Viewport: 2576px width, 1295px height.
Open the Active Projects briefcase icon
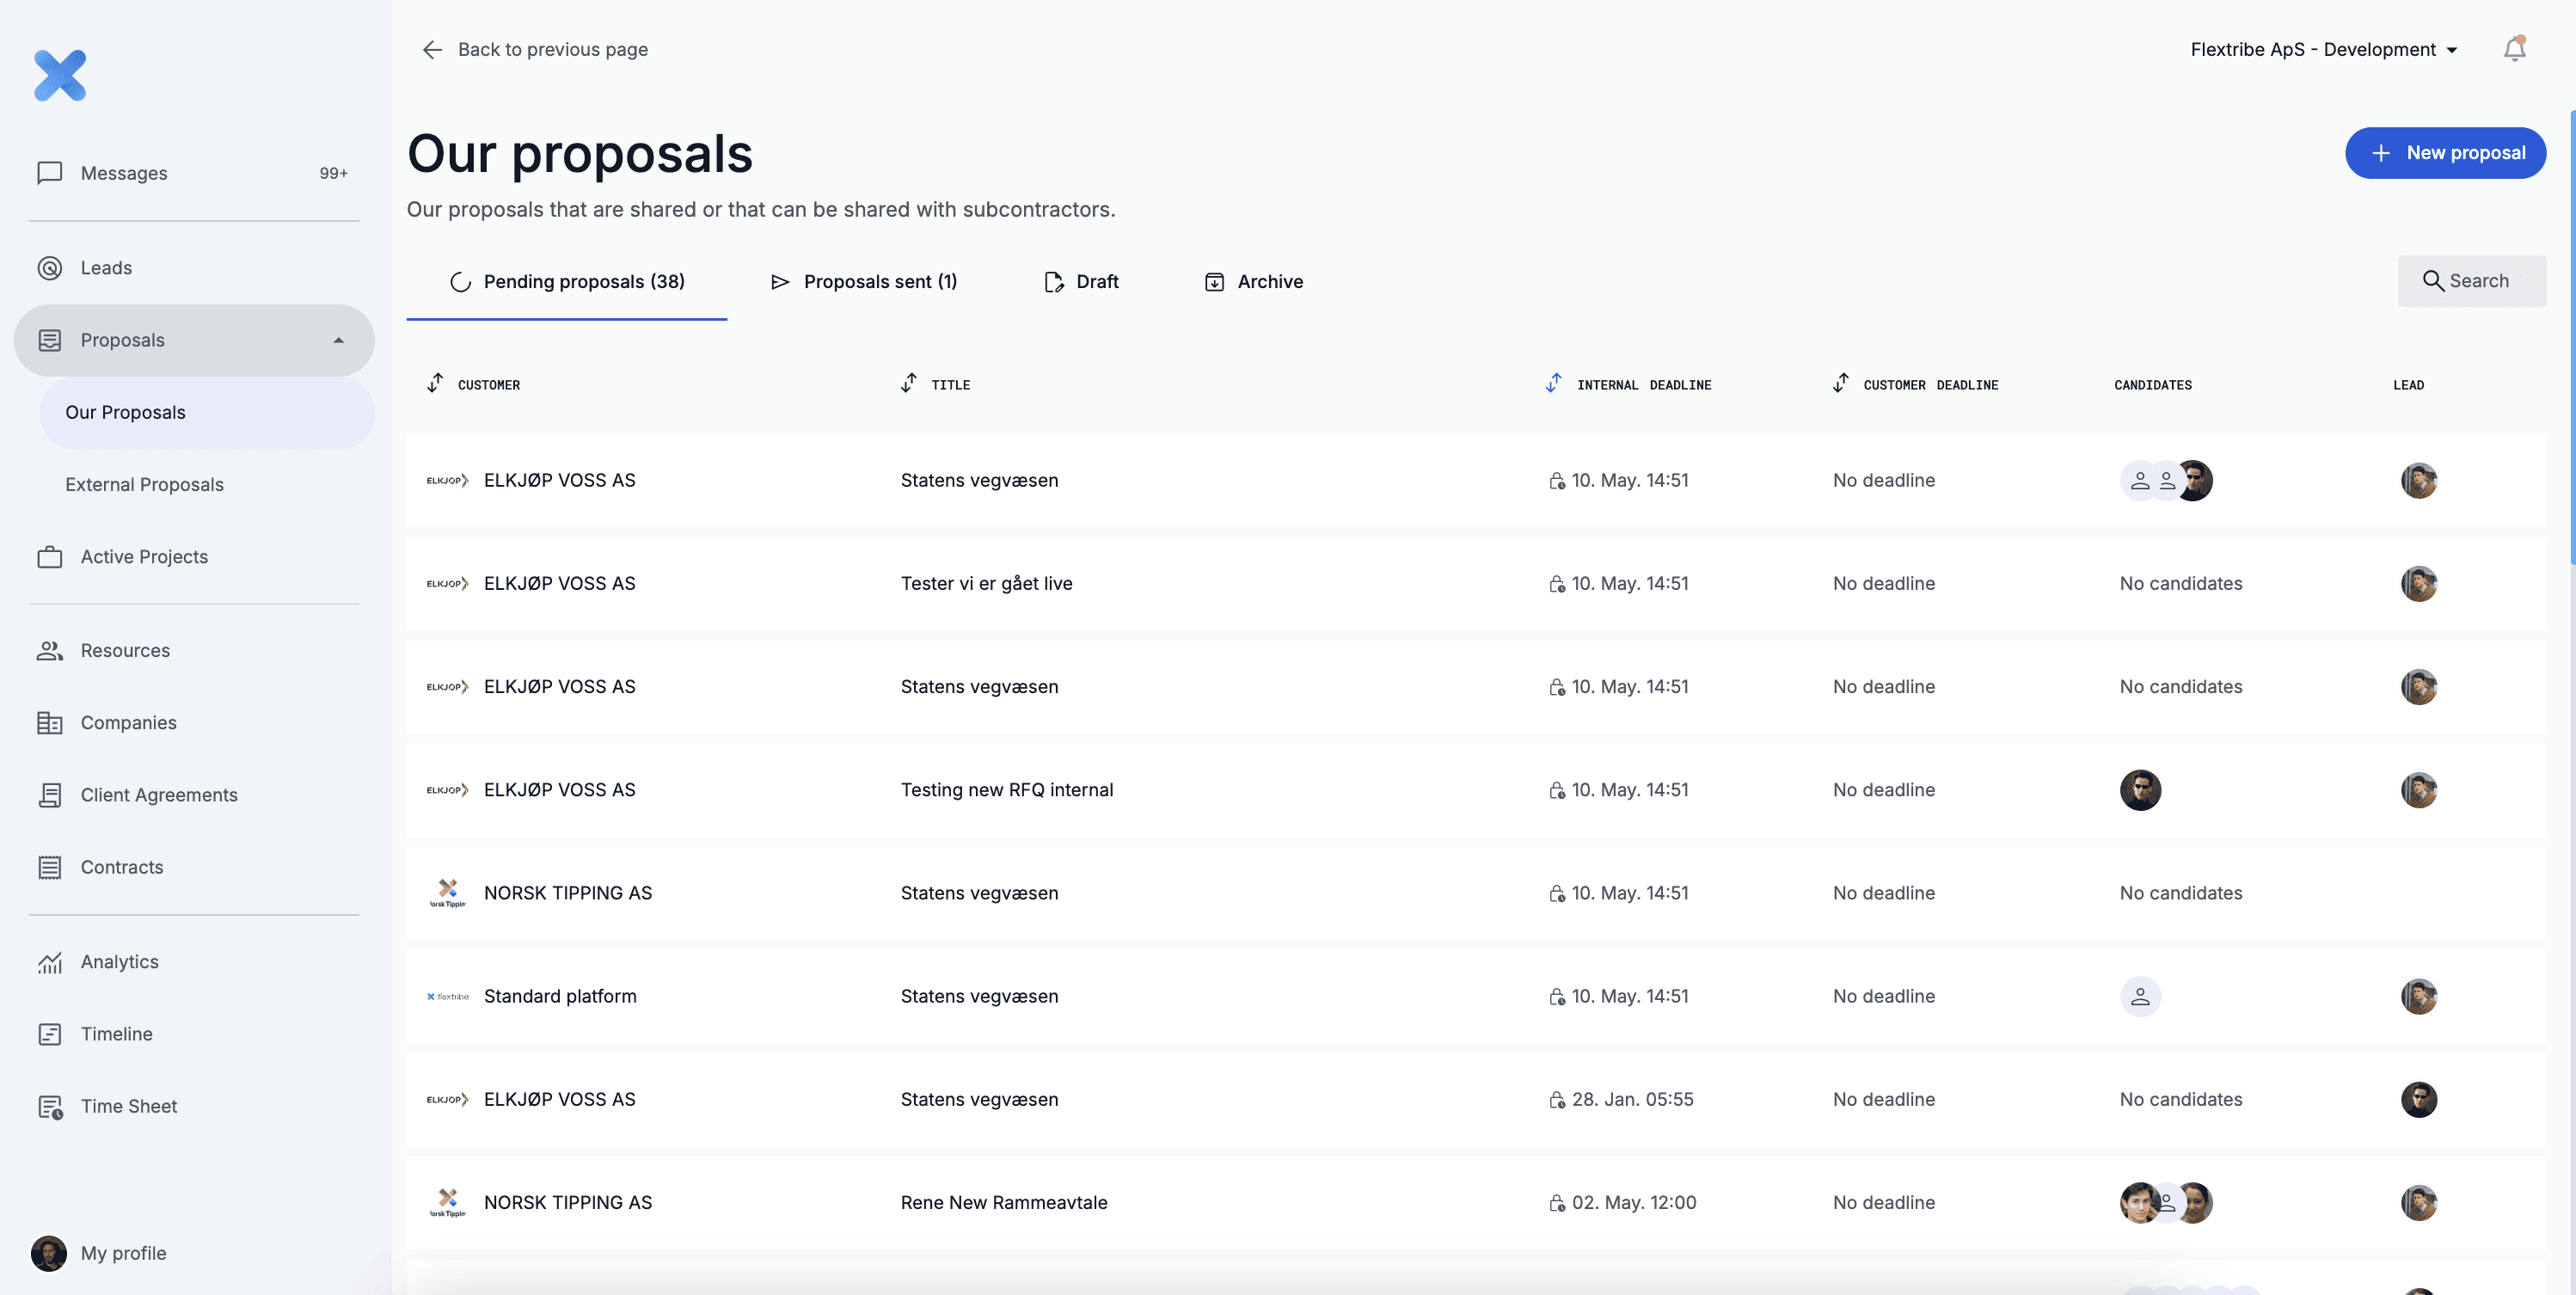[x=49, y=557]
